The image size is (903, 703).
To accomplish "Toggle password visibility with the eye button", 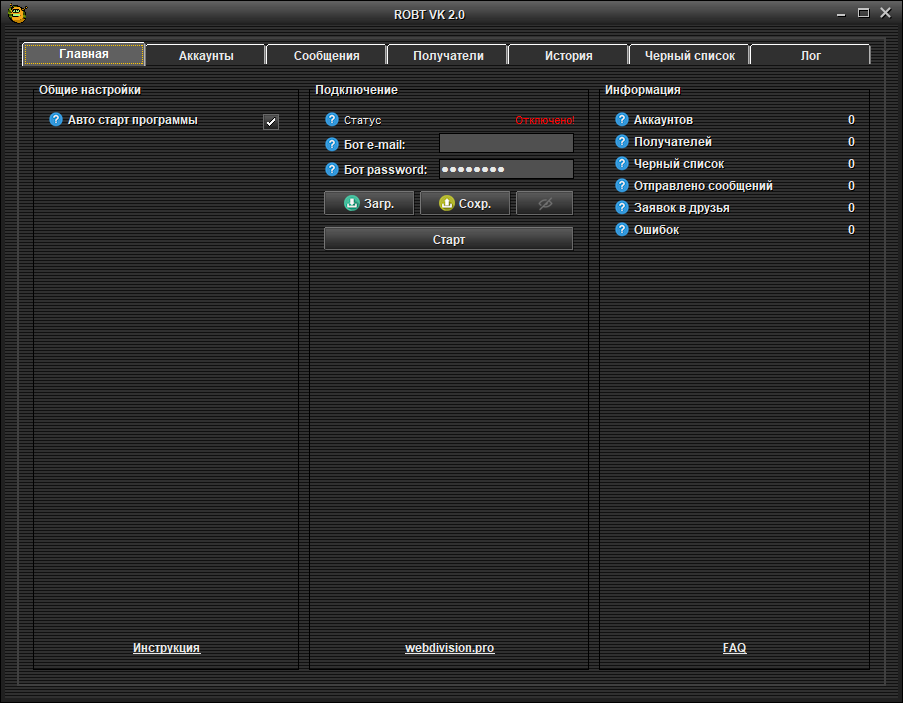I will pyautogui.click(x=544, y=203).
